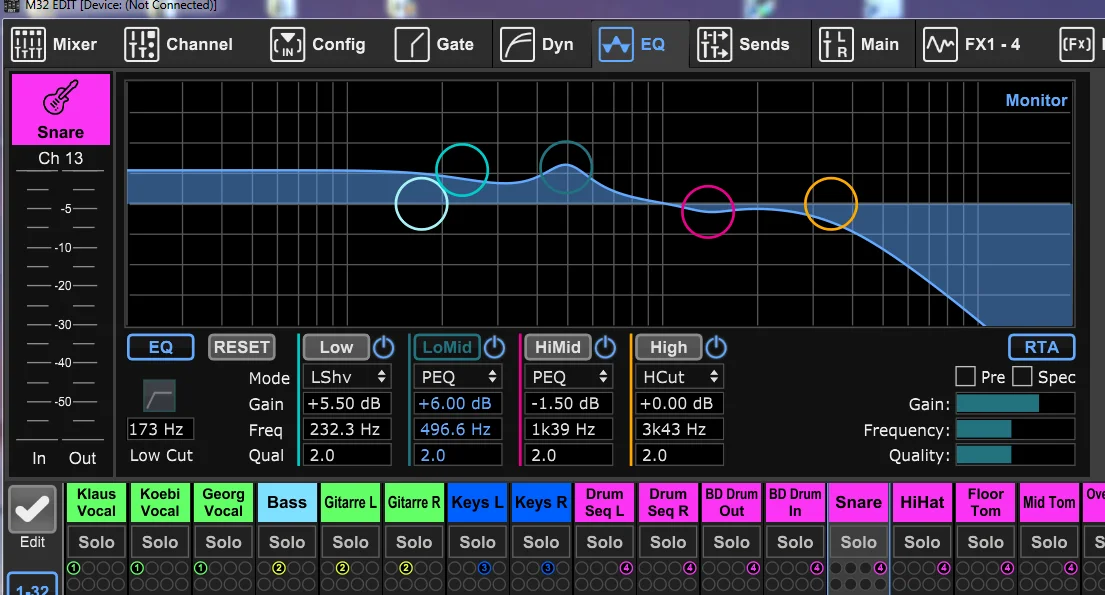Open the Gate section icon

click(412, 44)
